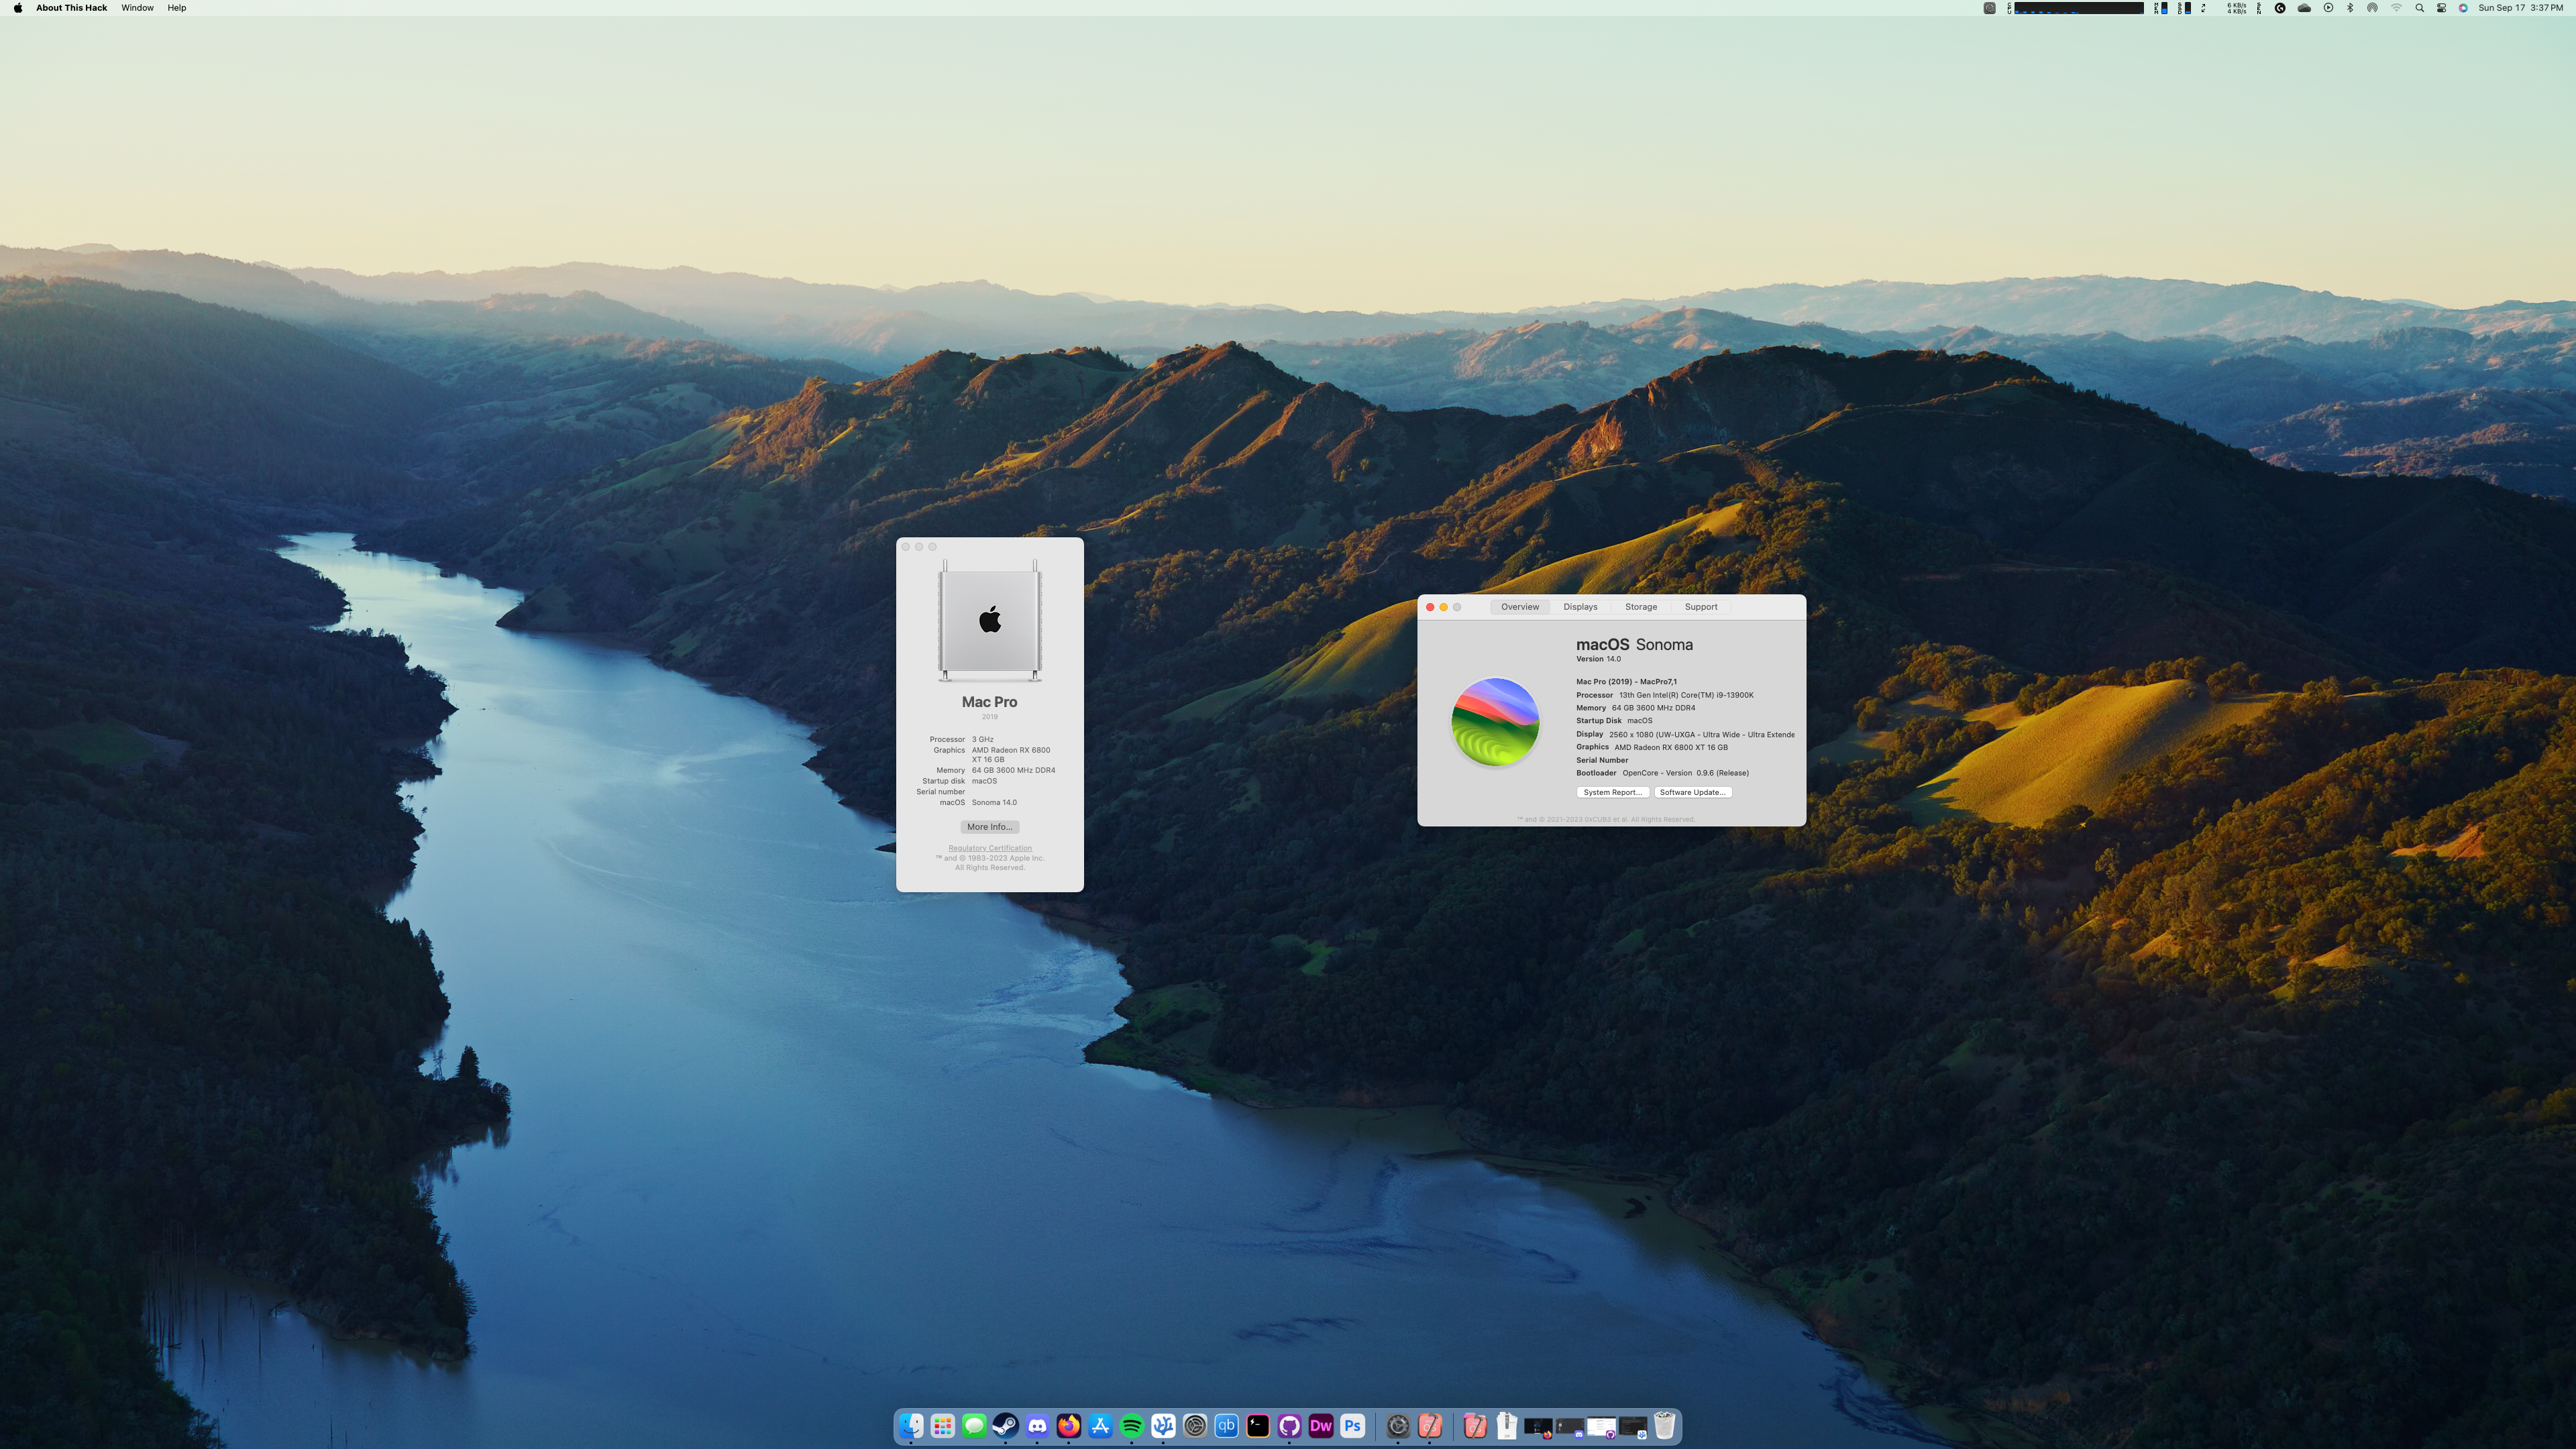Open Spotify from the dock
This screenshot has width=2576, height=1449.
coord(1132,1426)
